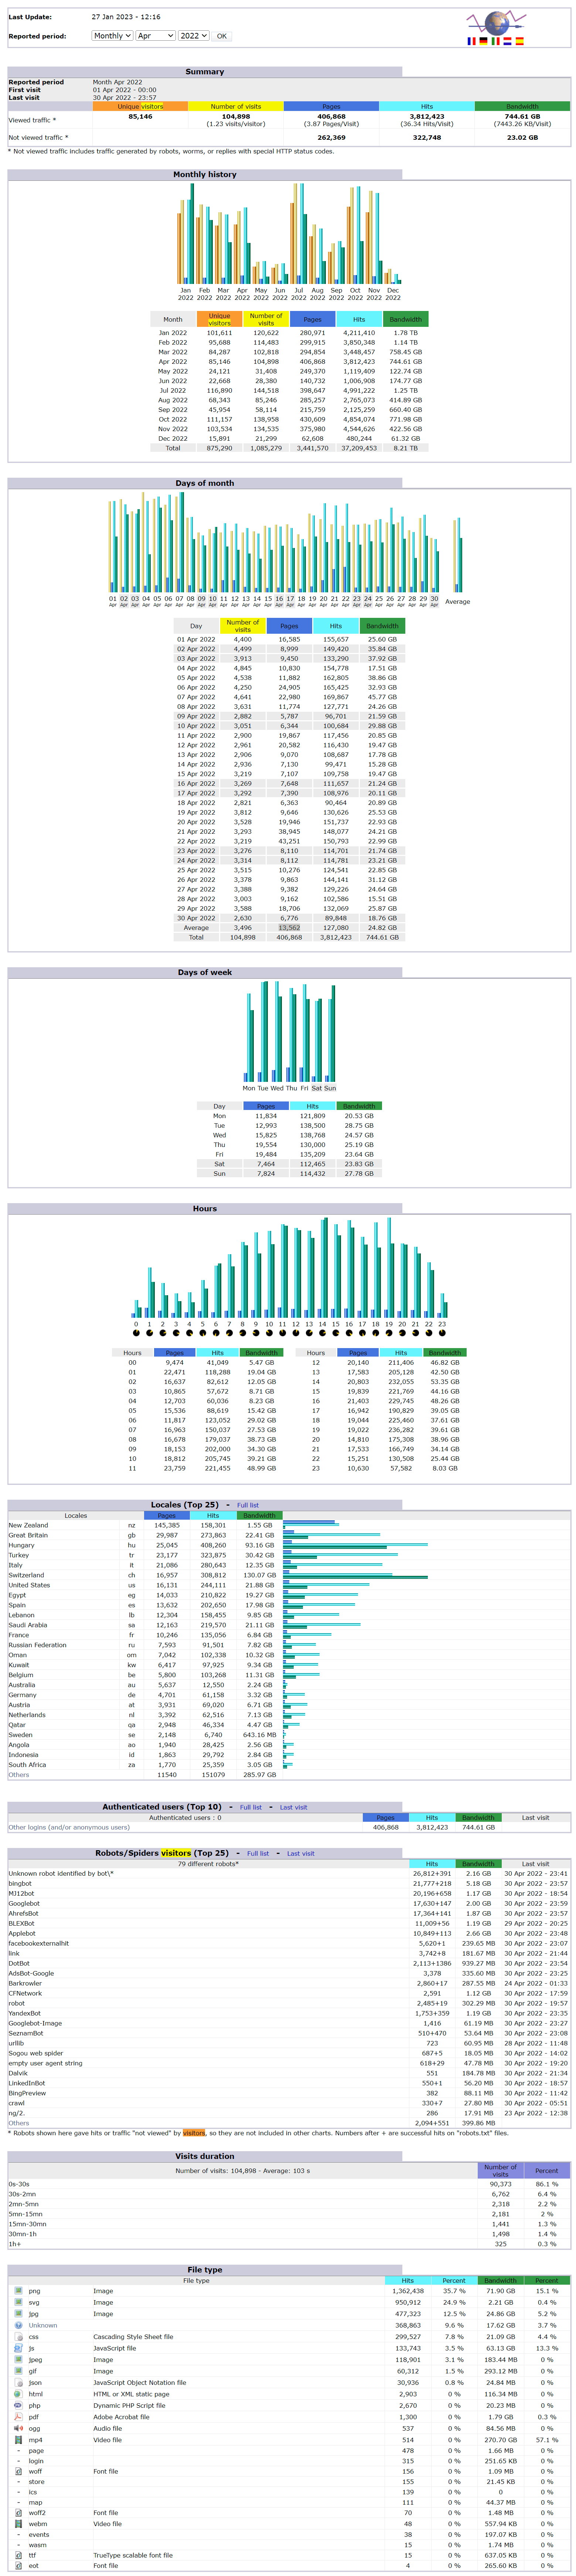Click the OK button for reported period
This screenshot has height=2576, width=576.
coord(222,36)
